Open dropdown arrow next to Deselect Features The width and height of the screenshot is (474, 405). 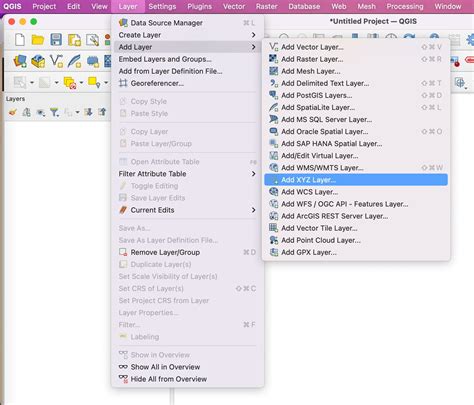(x=81, y=82)
